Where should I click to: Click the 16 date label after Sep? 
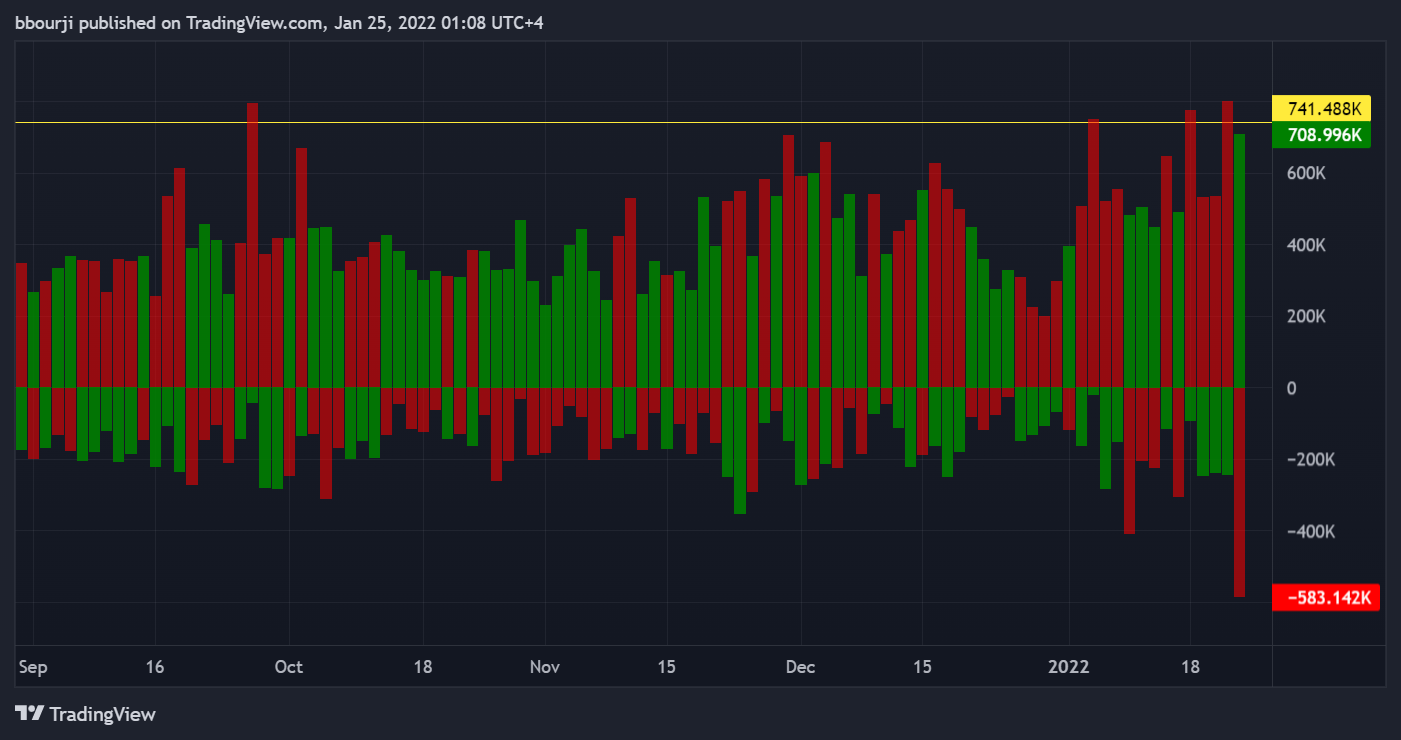coord(154,667)
